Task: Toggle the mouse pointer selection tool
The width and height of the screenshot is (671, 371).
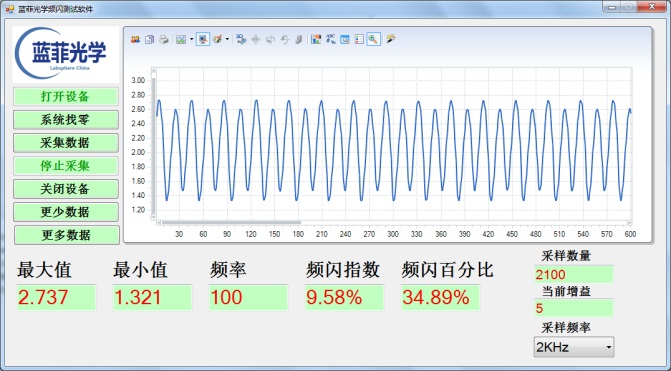Action: tap(203, 39)
